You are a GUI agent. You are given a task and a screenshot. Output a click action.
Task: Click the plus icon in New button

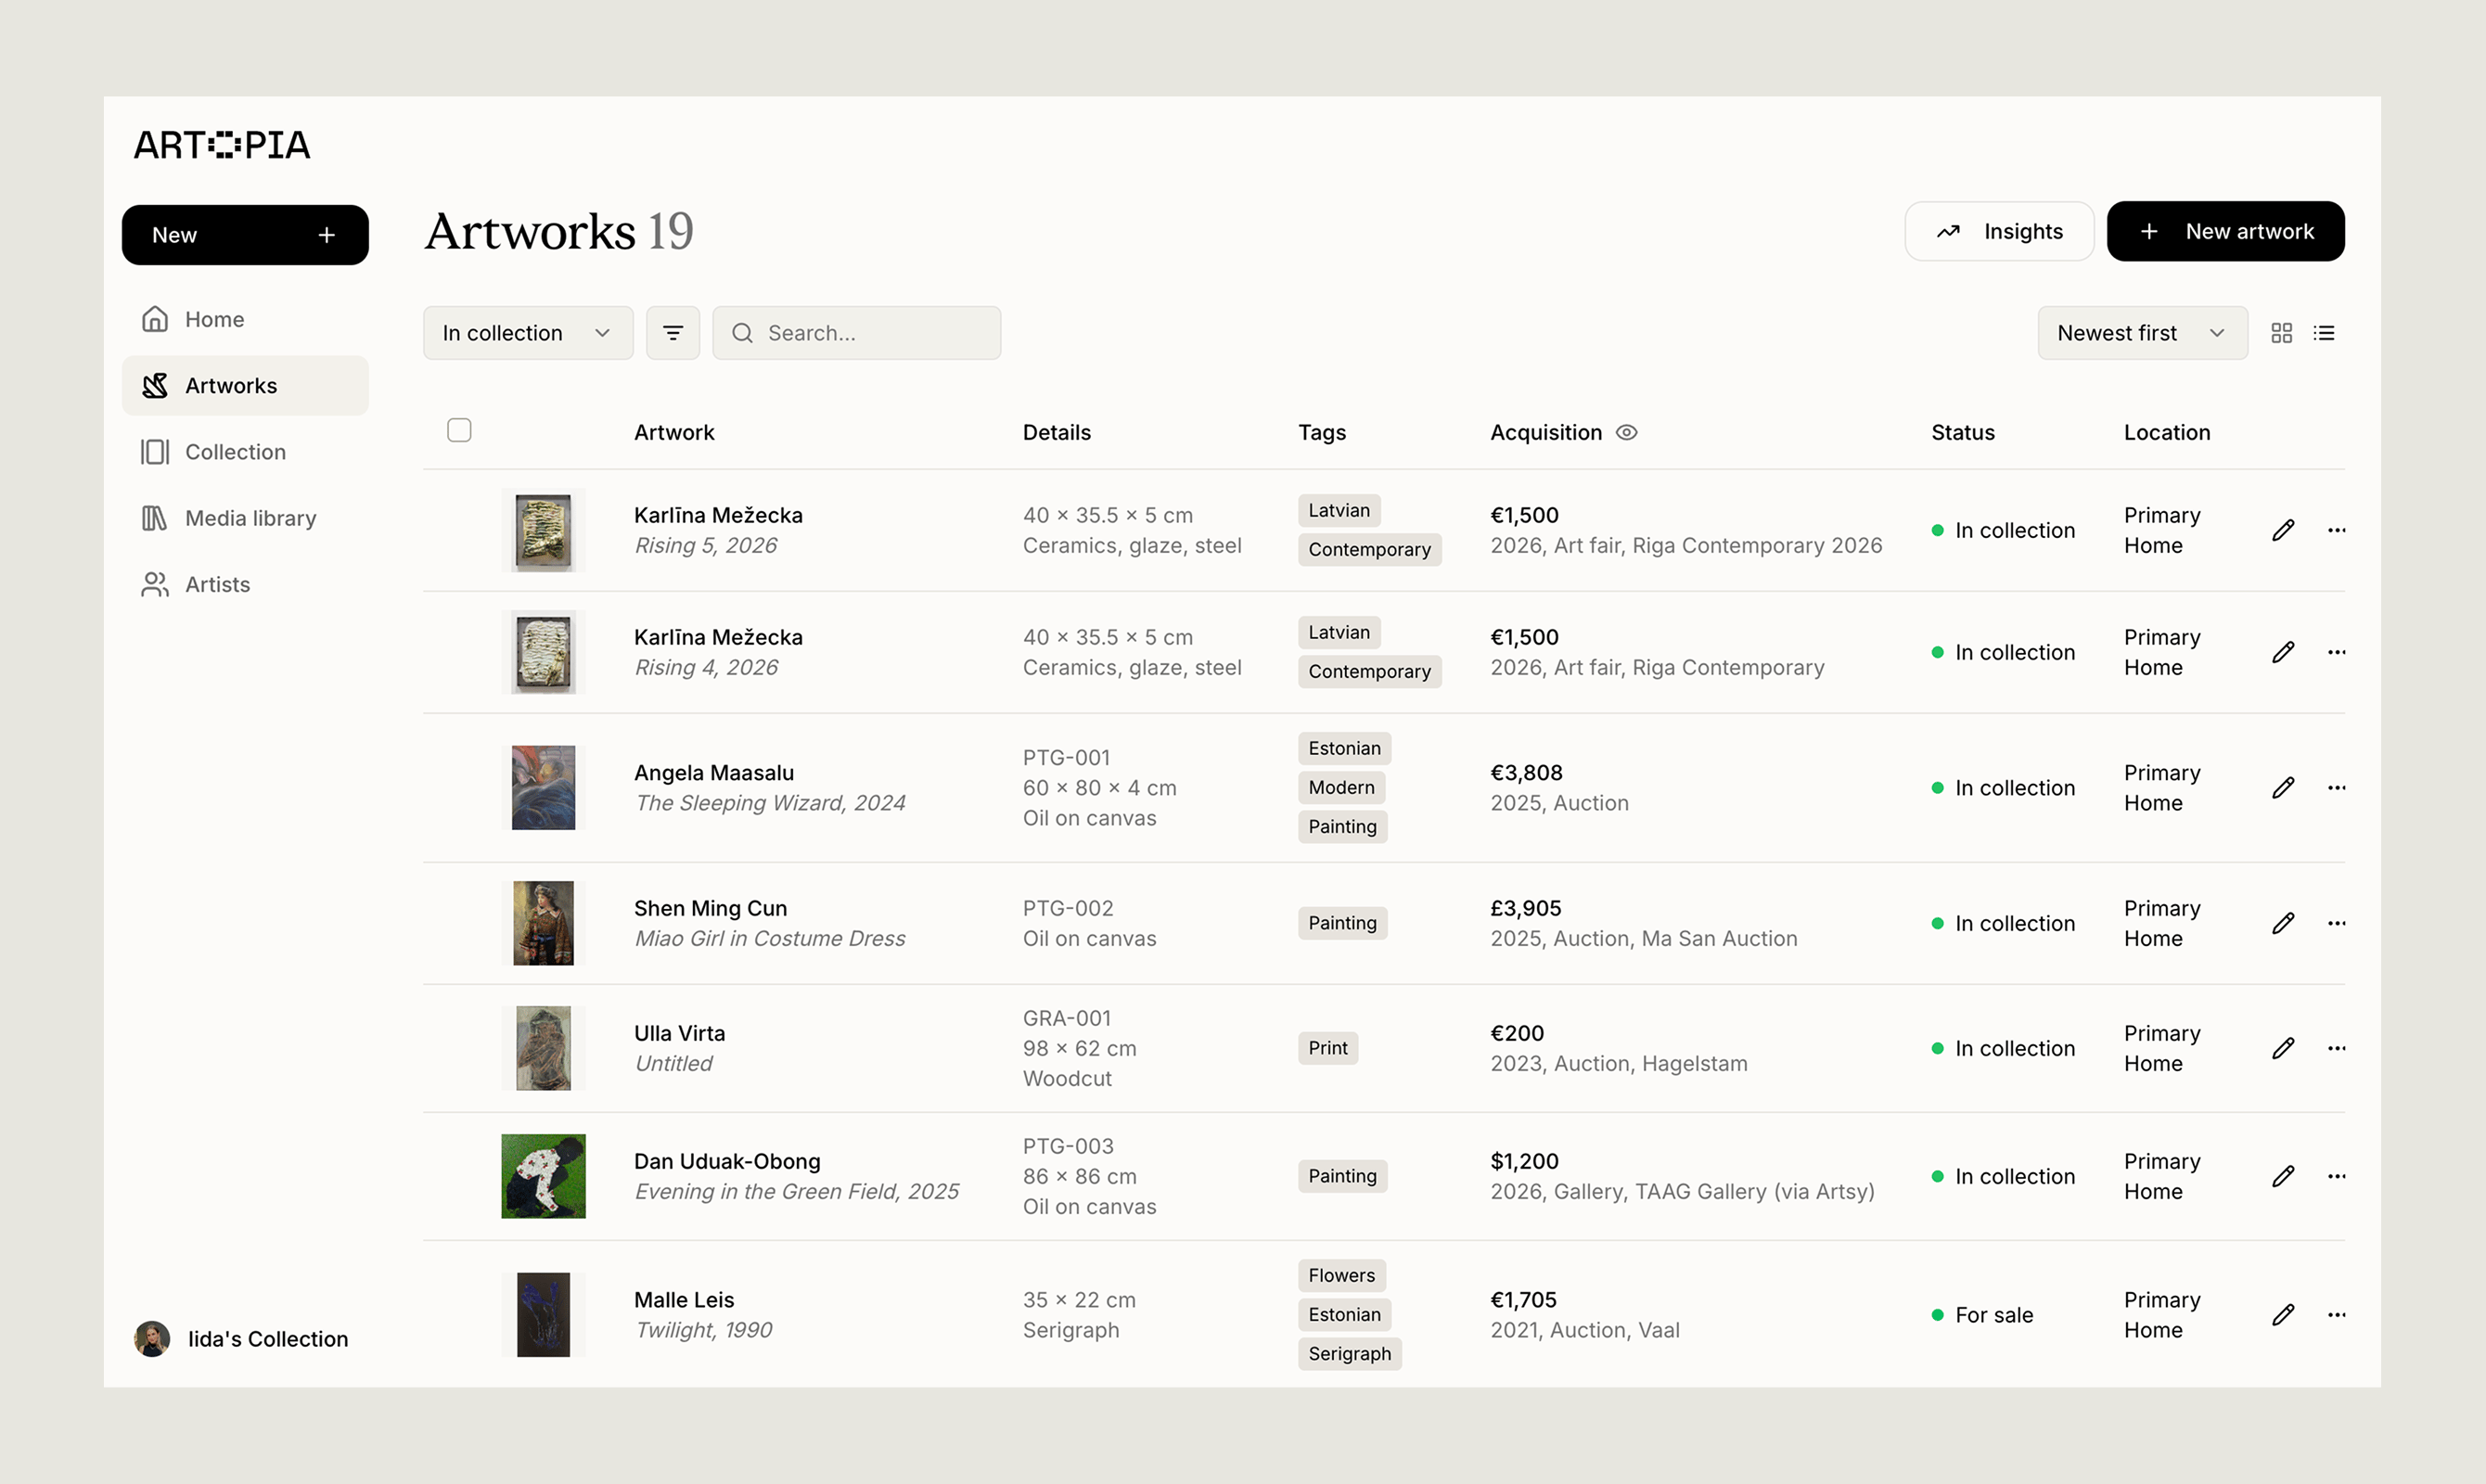click(326, 235)
